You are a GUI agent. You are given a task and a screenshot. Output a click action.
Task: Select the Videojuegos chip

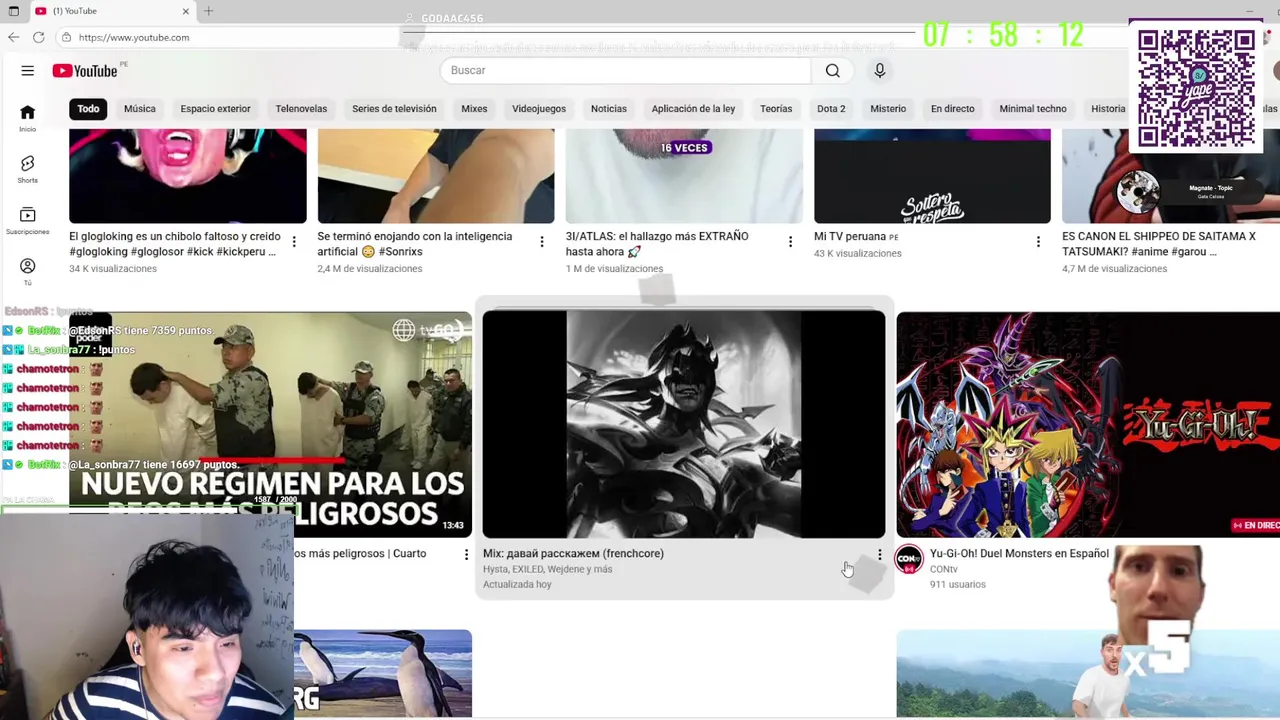click(539, 108)
